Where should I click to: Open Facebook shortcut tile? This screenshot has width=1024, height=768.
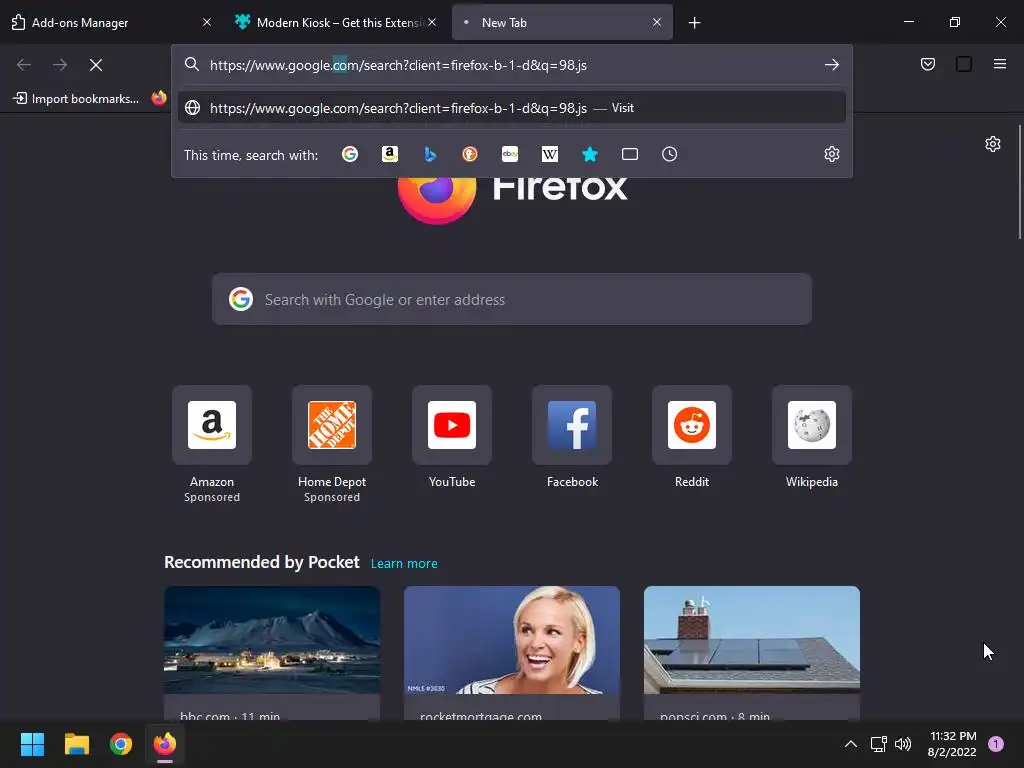click(572, 438)
